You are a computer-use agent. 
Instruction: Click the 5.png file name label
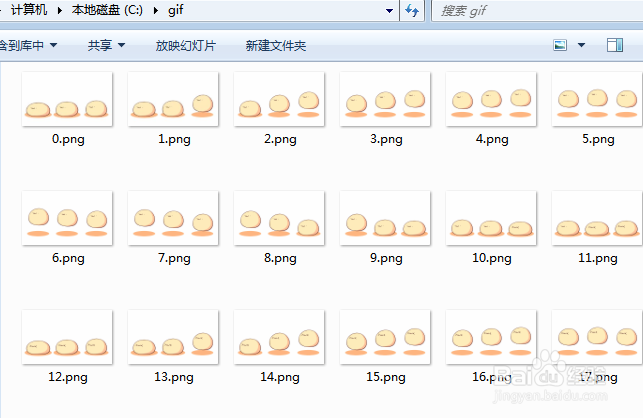click(598, 139)
